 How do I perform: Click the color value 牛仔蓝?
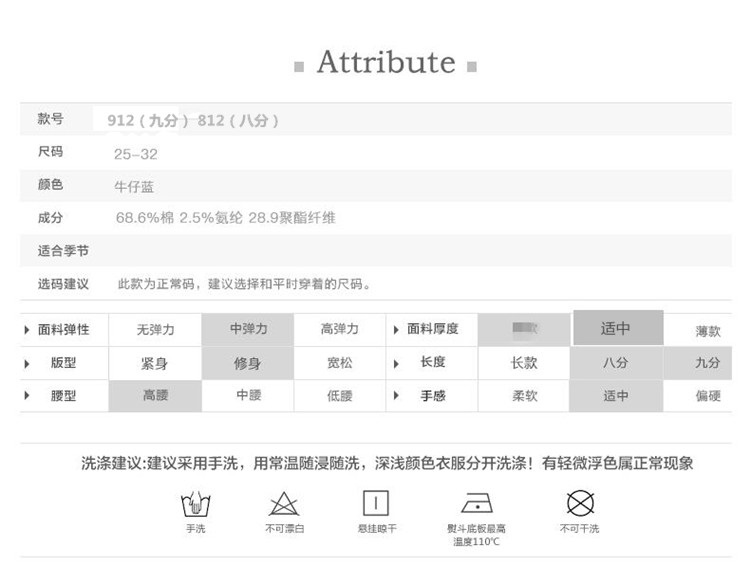tap(134, 187)
